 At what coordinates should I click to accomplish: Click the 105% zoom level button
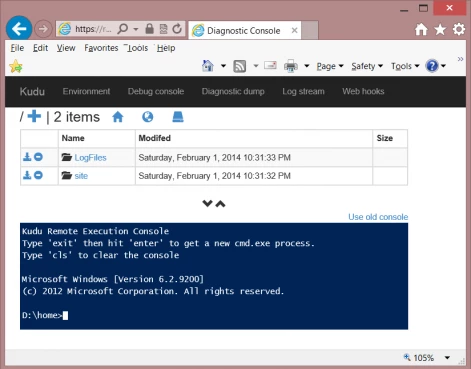tap(419, 358)
